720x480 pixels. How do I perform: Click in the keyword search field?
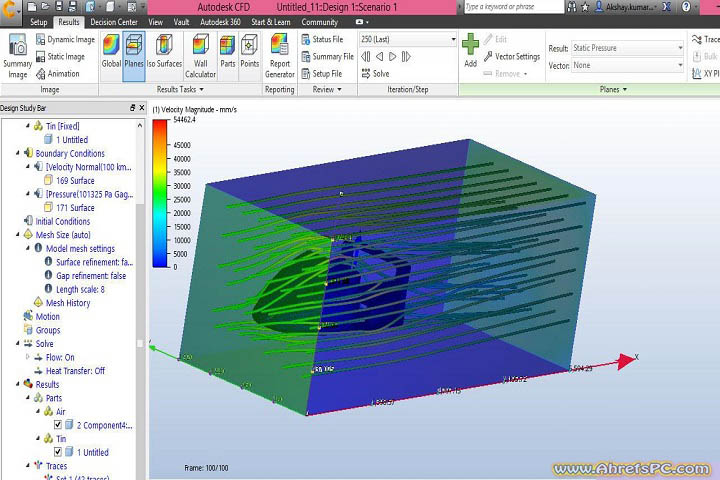point(513,7)
